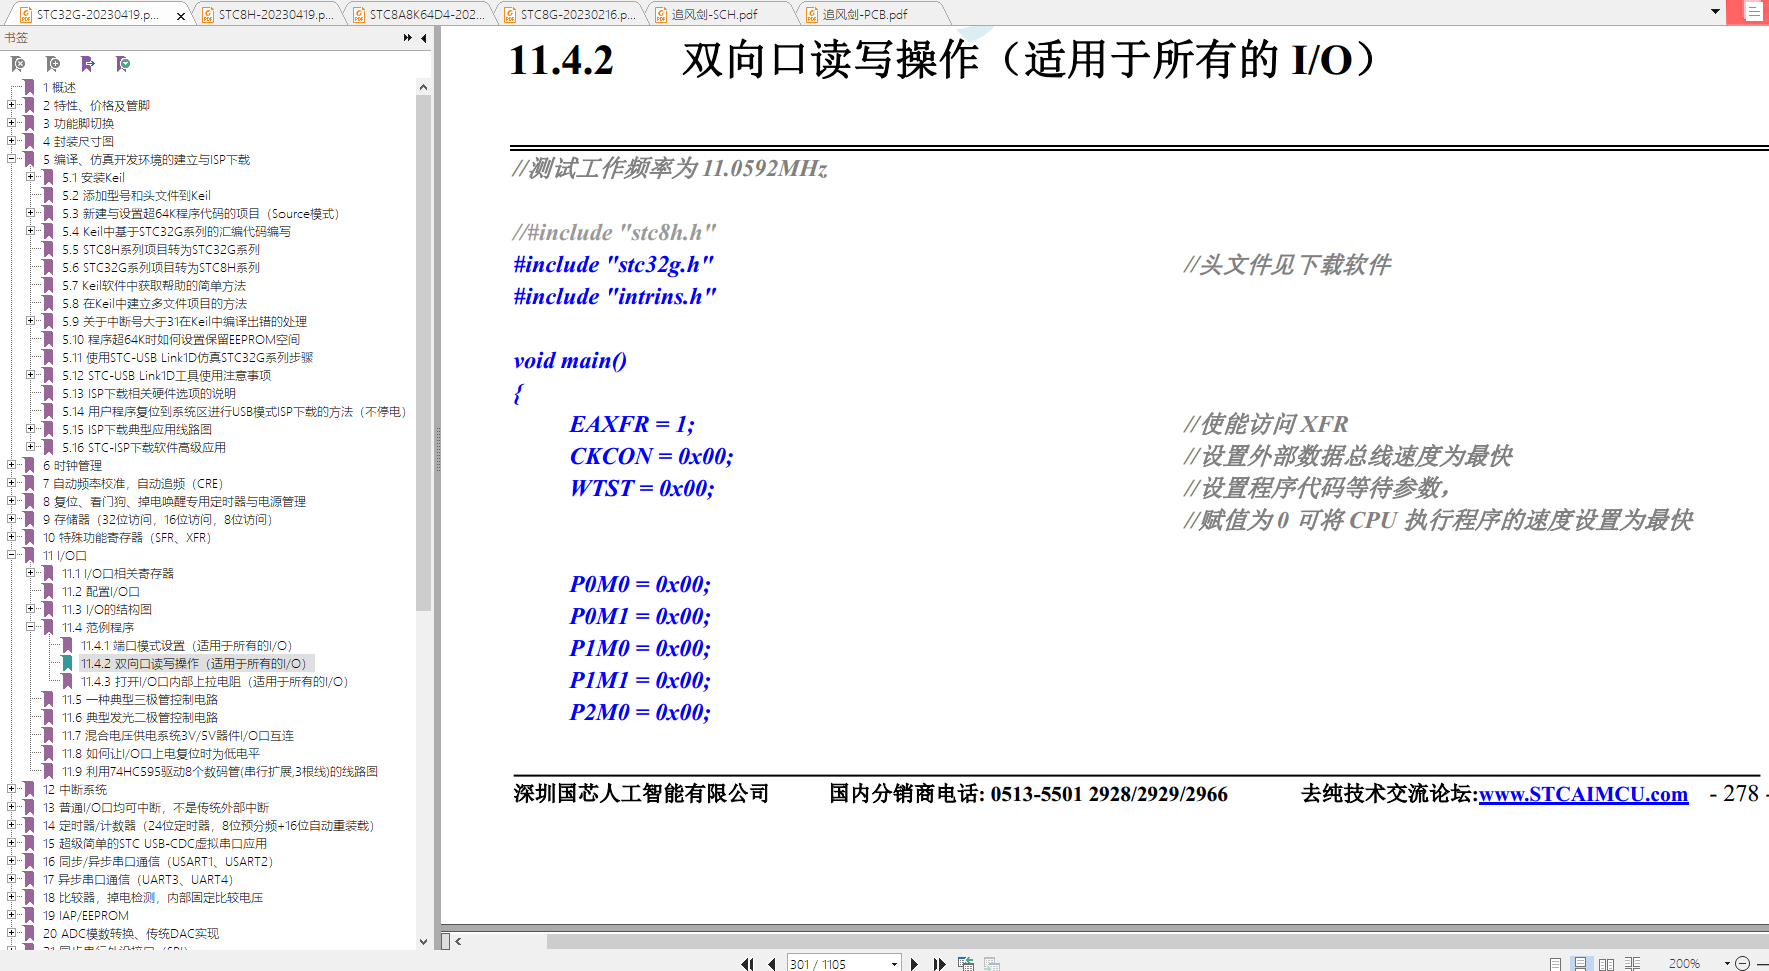
Task: Switch to two-page facing view
Action: click(x=1606, y=964)
